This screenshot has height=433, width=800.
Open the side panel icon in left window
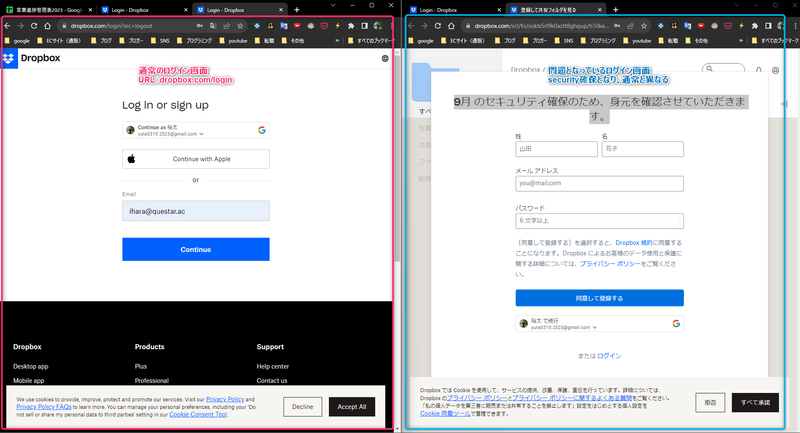coord(364,26)
